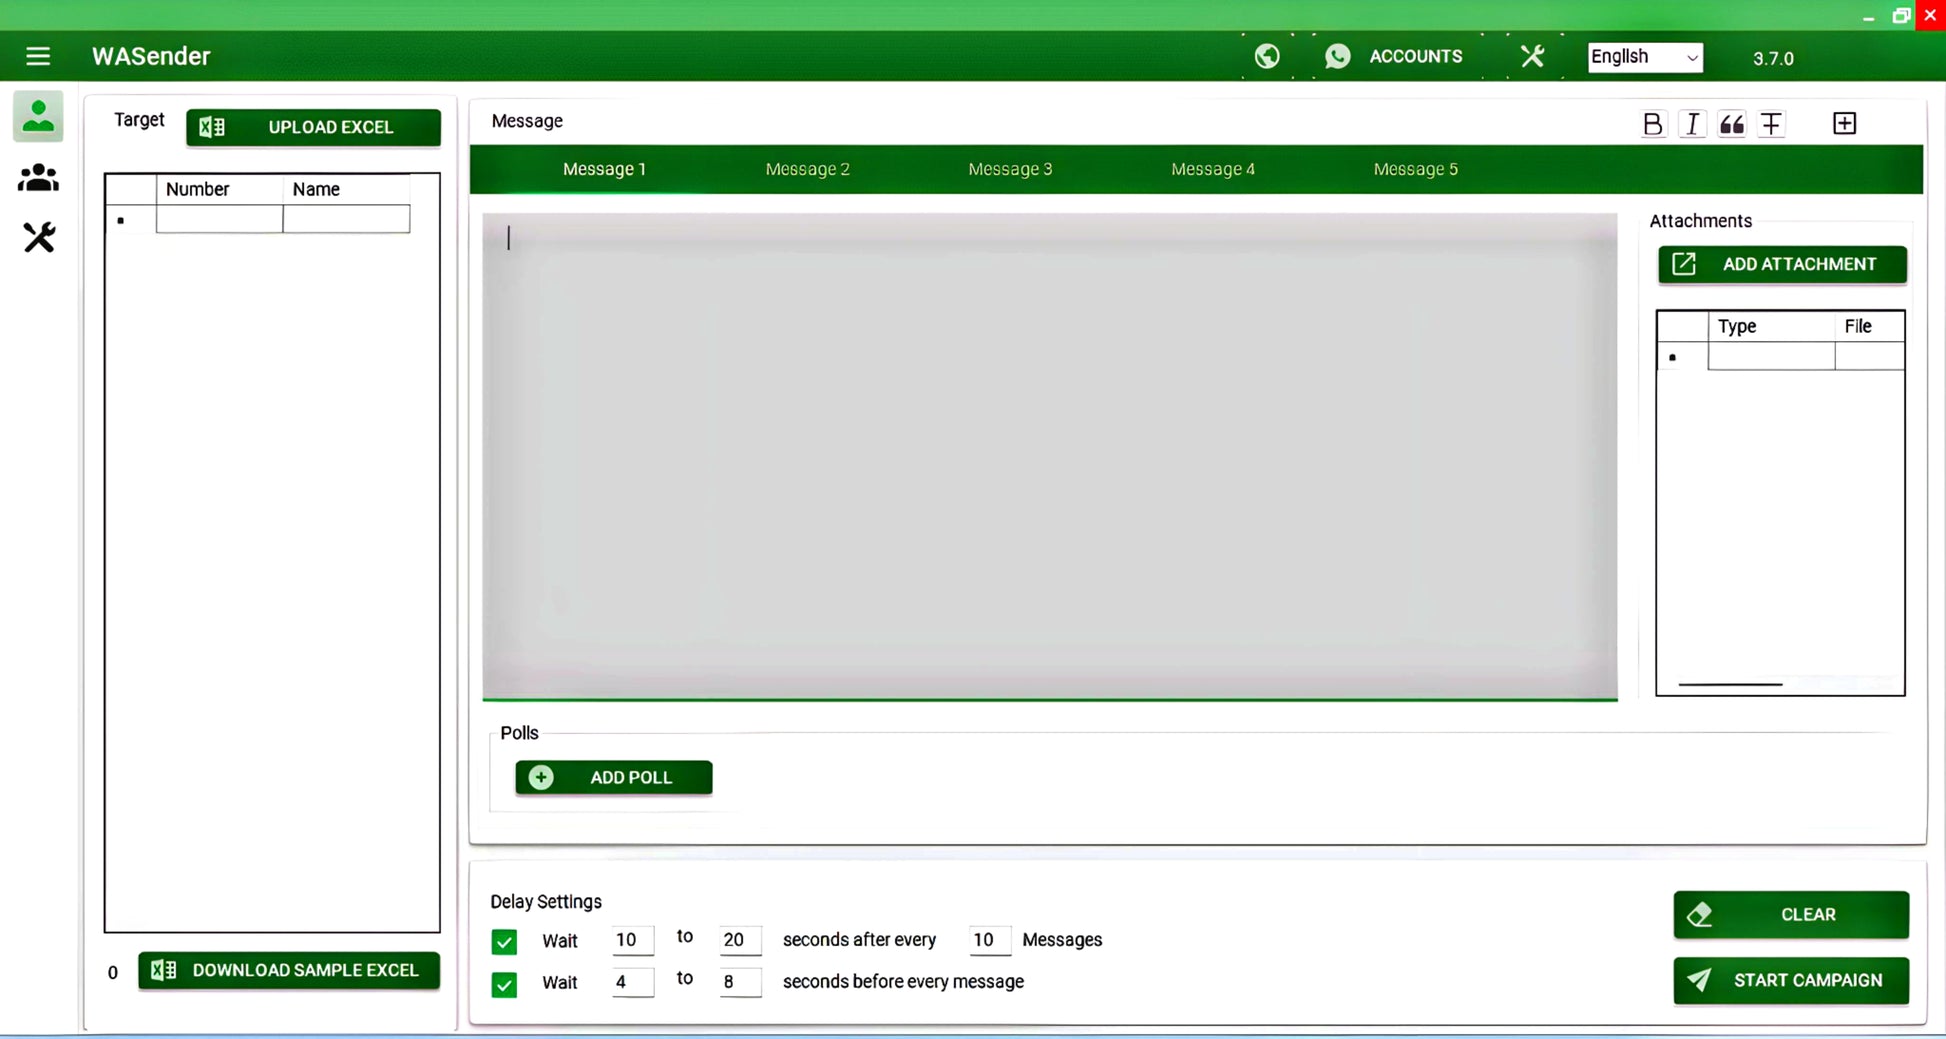
Task: Click the Upload Excel button
Action: pos(313,127)
